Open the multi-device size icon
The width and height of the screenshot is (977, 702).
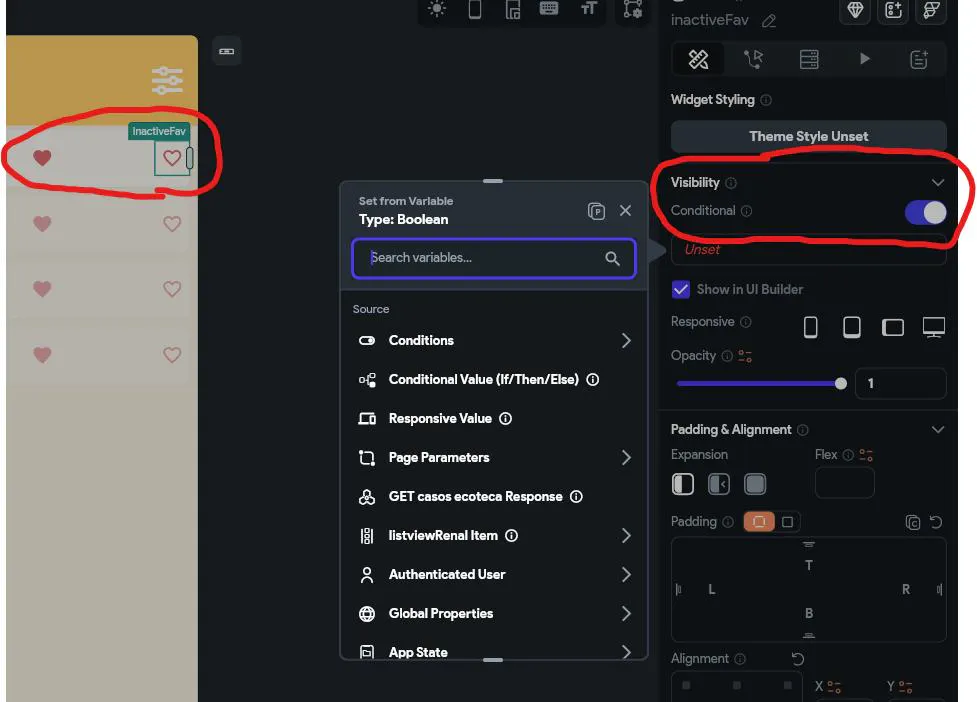[512, 9]
